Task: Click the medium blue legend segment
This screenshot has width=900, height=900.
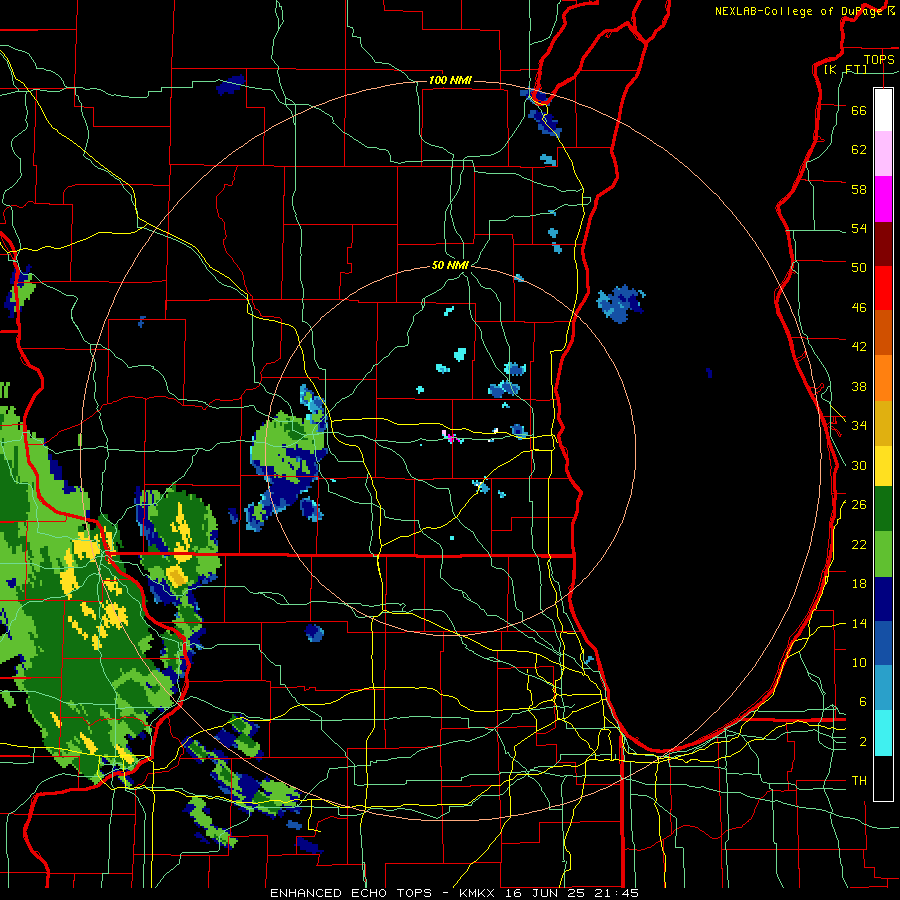Action: [883, 644]
